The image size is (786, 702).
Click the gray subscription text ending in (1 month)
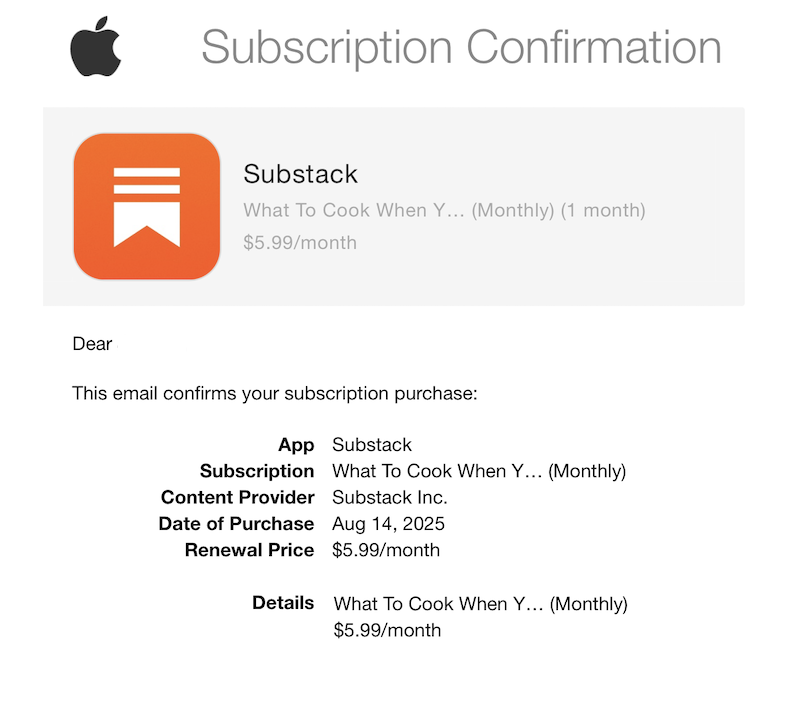click(x=444, y=210)
